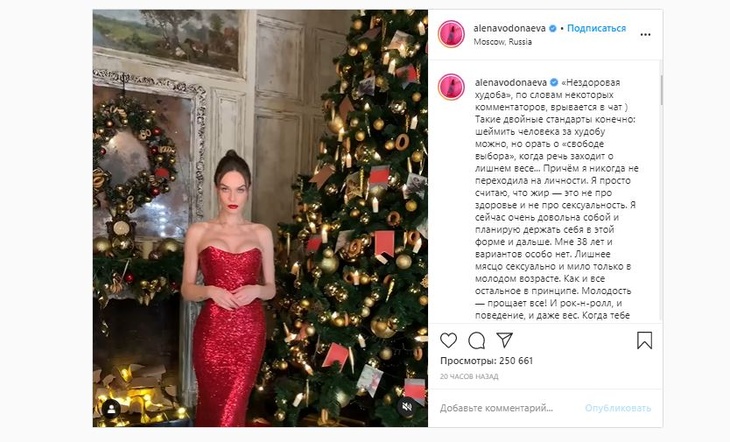Open the Moscow, Russia location link
Screen dimensions: 730x442
(502, 41)
